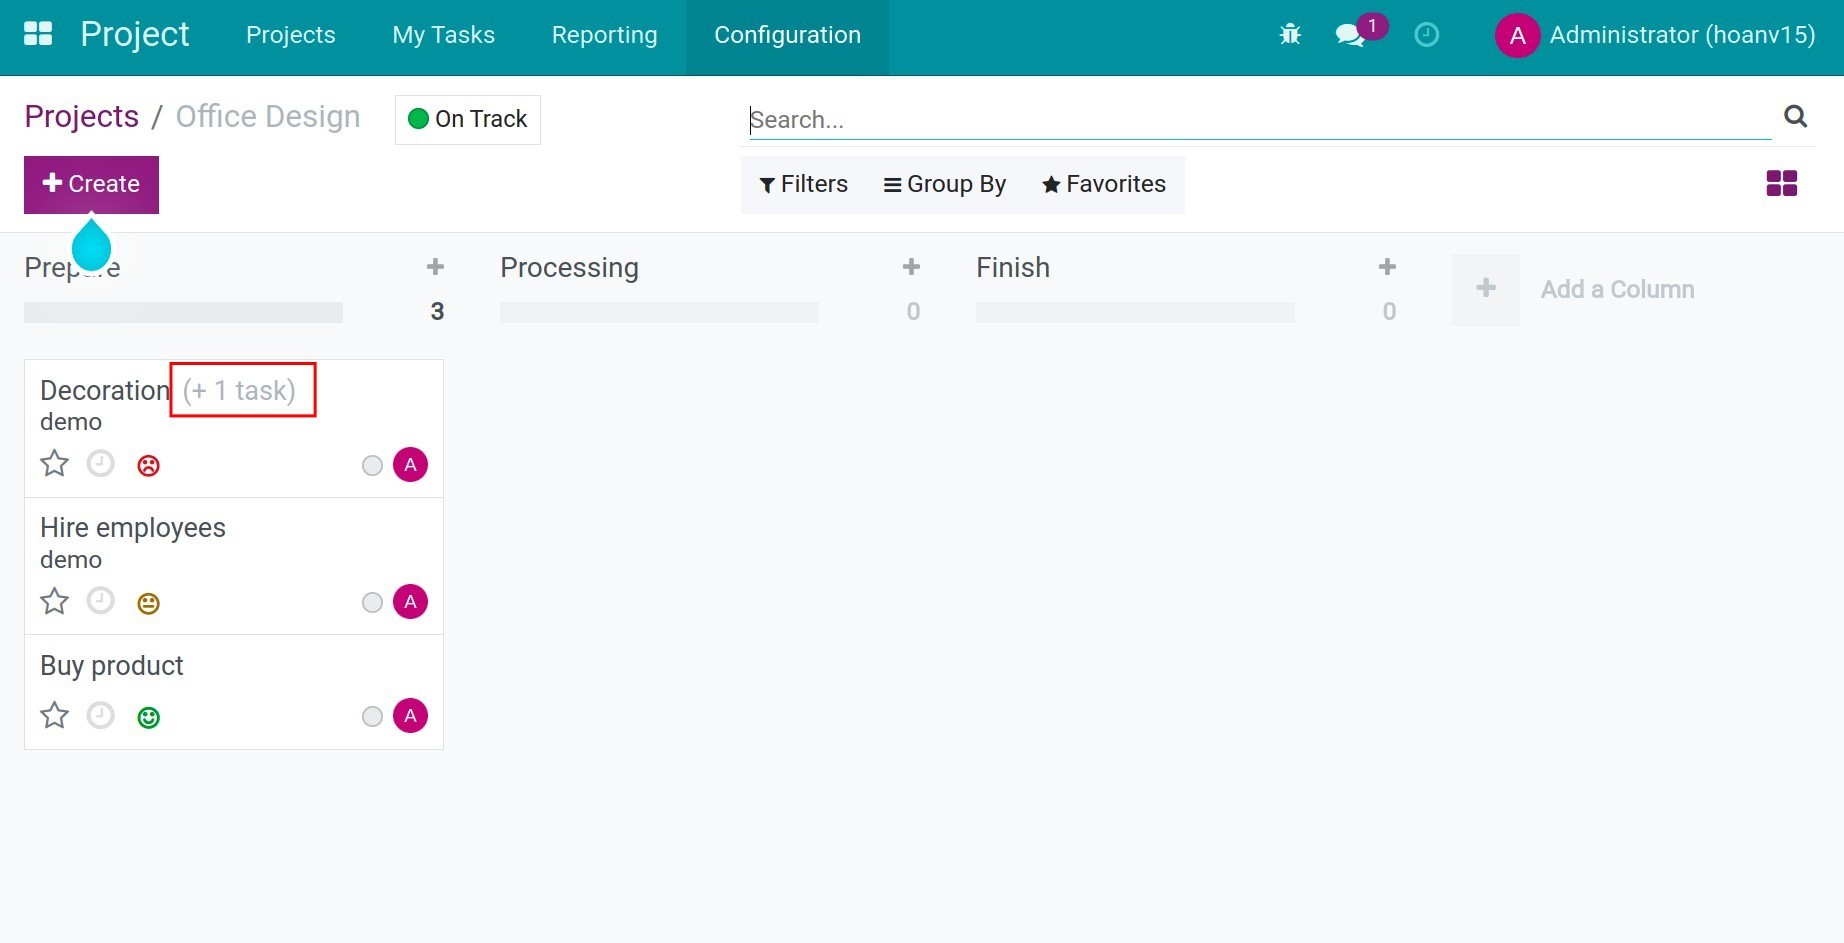This screenshot has height=943, width=1844.
Task: Click the Create button
Action: point(91,184)
